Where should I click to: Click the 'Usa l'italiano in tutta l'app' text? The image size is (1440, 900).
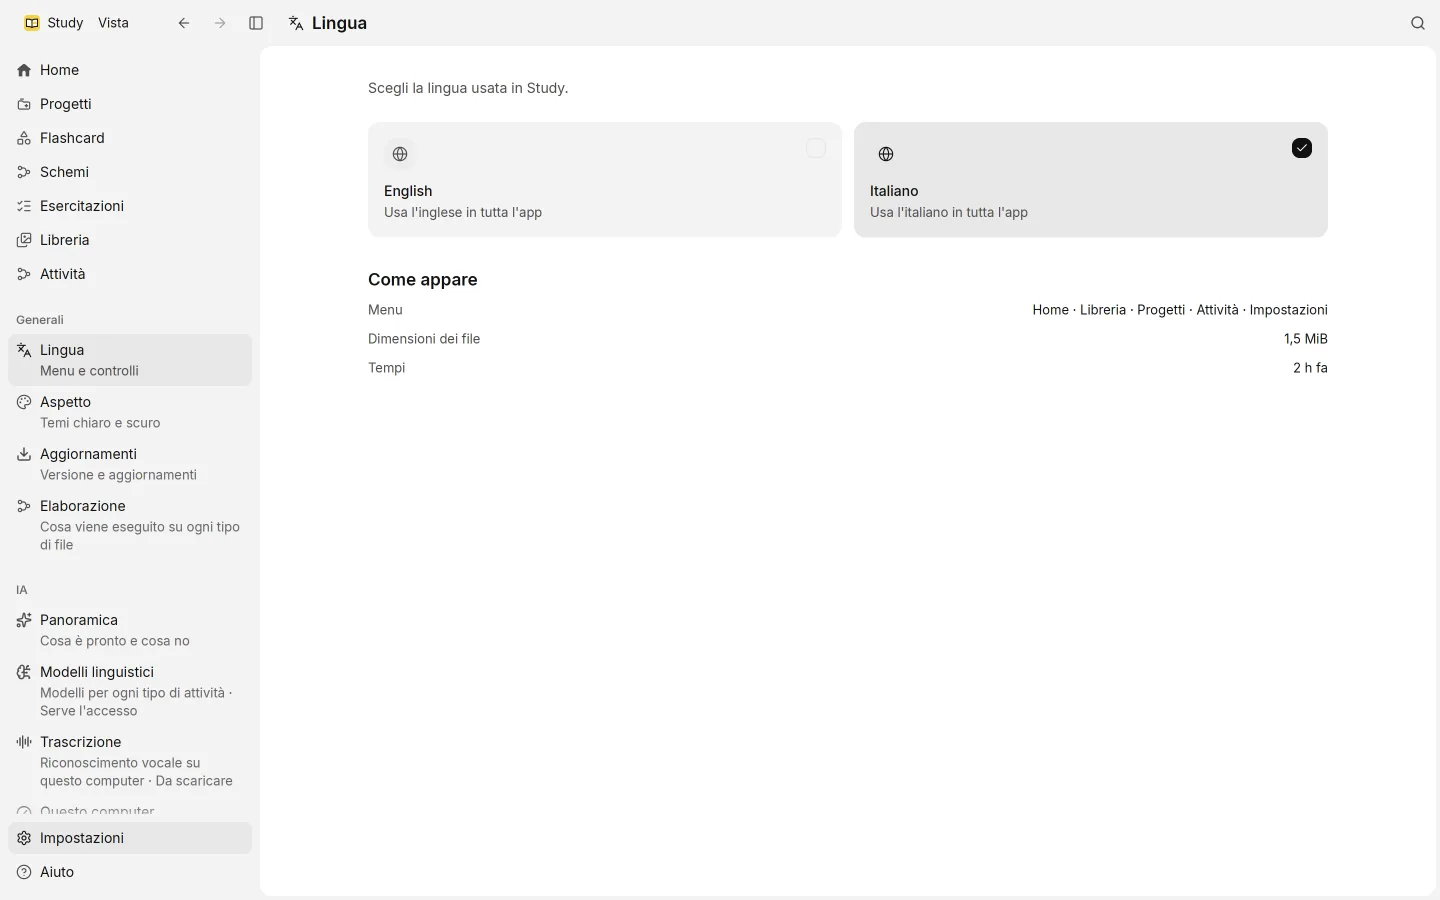949,212
